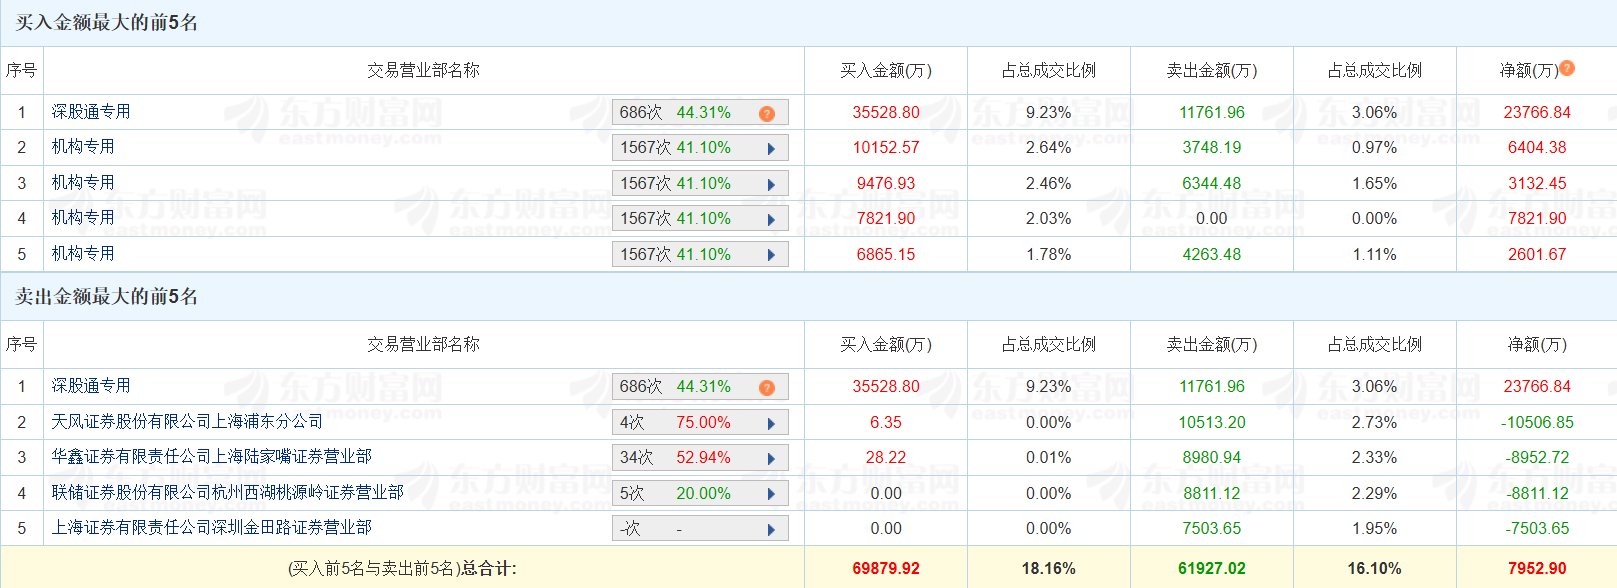Open 天风证券股份有限公司上海浦东分公司 link

tap(187, 422)
